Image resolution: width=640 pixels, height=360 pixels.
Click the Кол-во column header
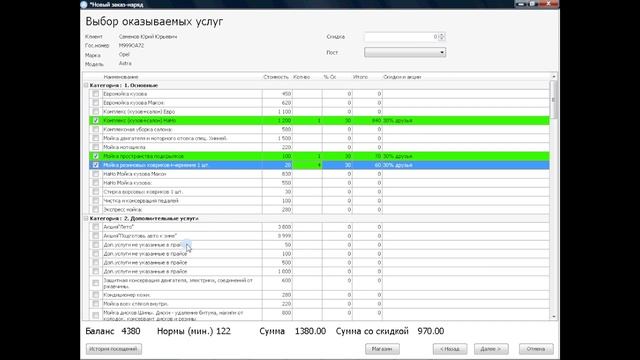point(302,77)
